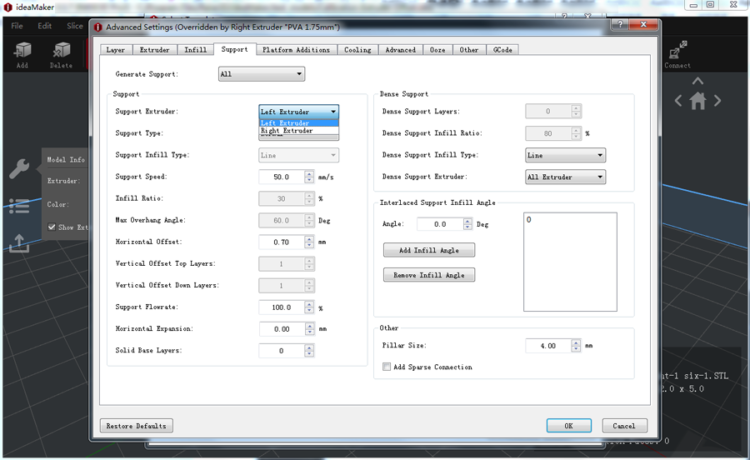
Task: Switch to the Layer tab
Action: coord(115,50)
